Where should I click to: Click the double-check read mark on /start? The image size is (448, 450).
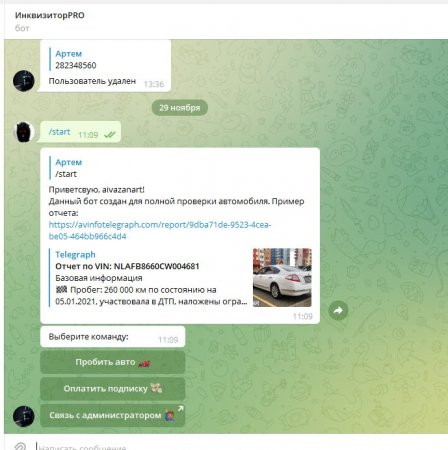(x=110, y=135)
